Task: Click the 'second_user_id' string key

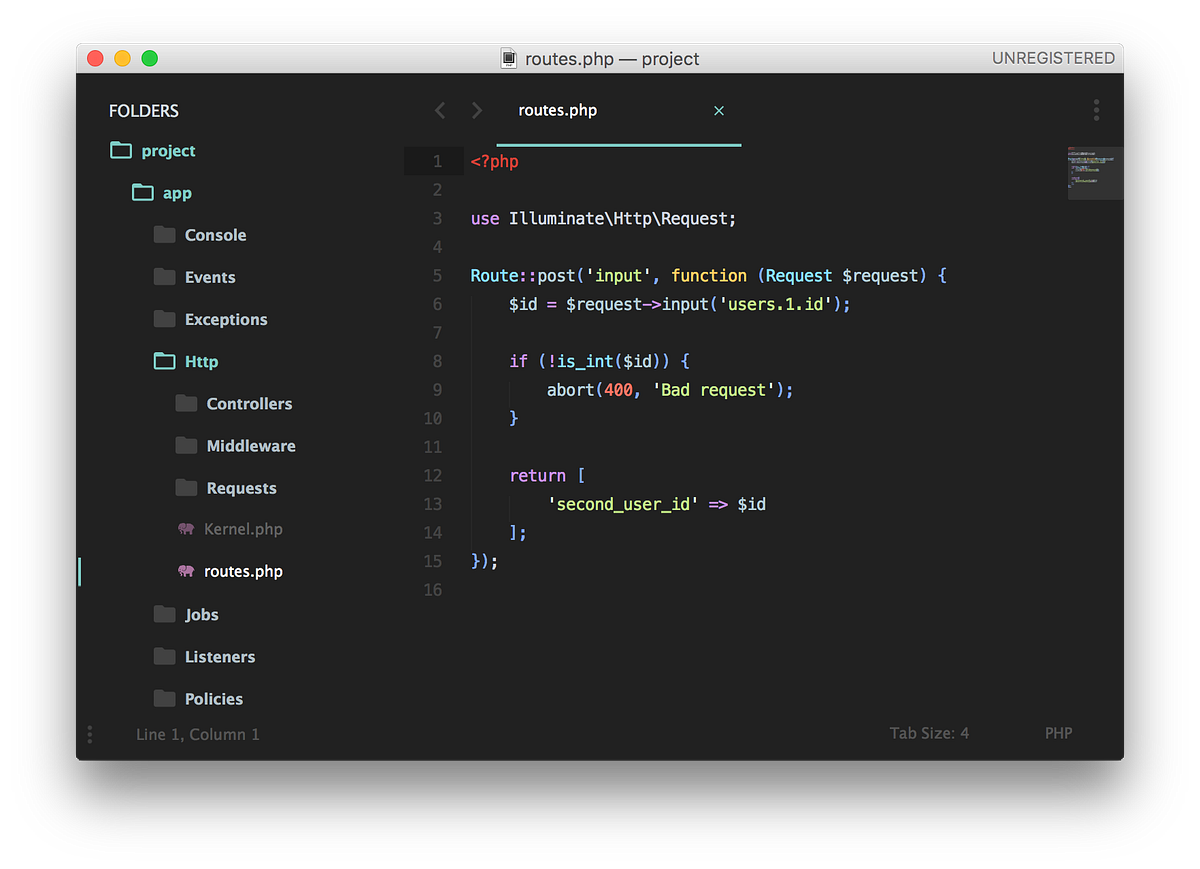Action: (x=623, y=504)
